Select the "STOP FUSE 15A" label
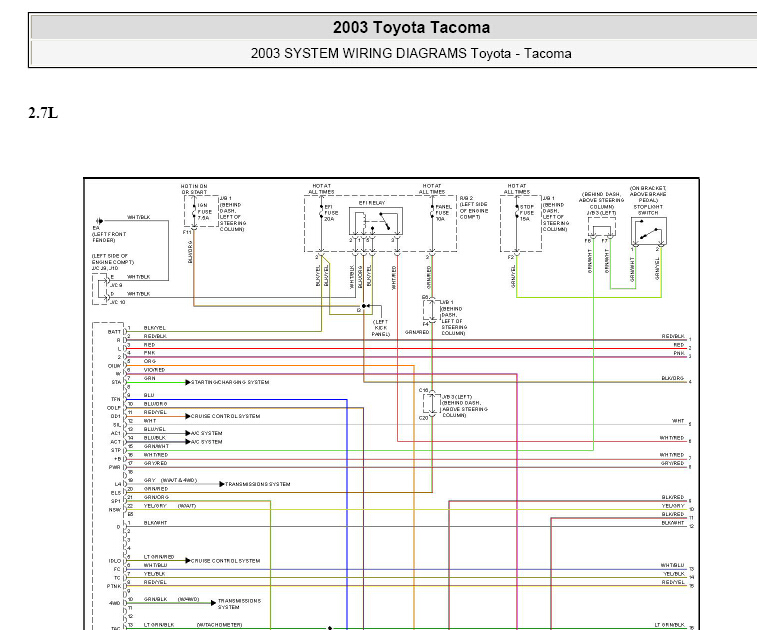The width and height of the screenshot is (757, 630). coord(526,212)
